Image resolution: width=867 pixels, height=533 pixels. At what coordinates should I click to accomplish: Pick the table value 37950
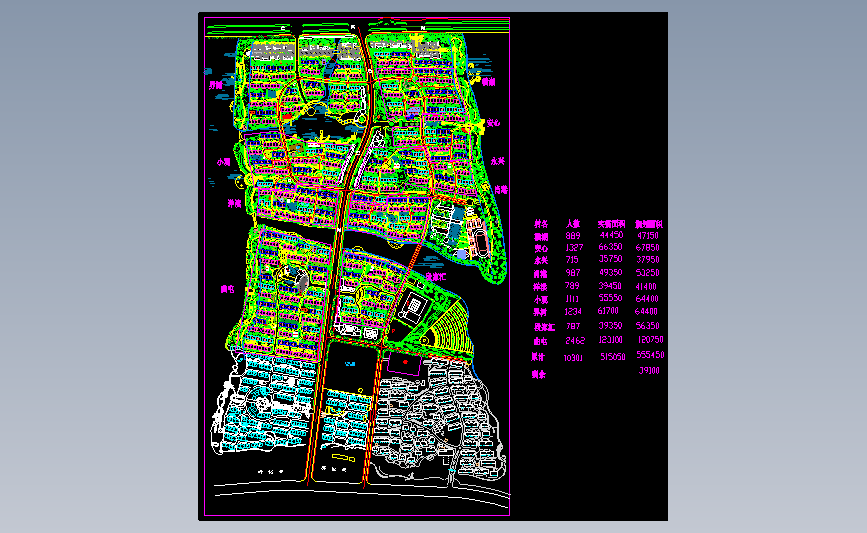coord(647,259)
